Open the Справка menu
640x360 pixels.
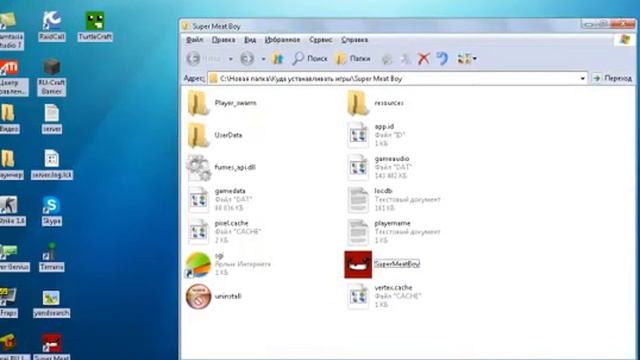click(355, 40)
